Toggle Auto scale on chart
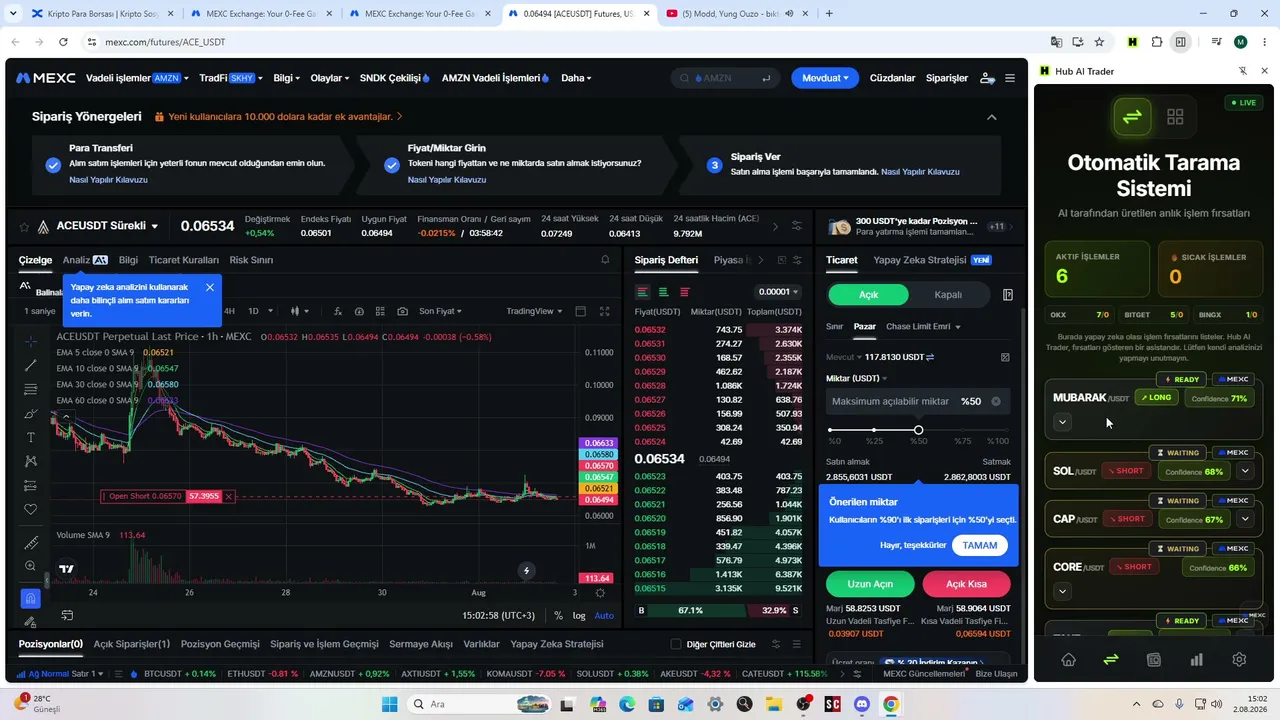The width and height of the screenshot is (1280, 720). [x=604, y=615]
